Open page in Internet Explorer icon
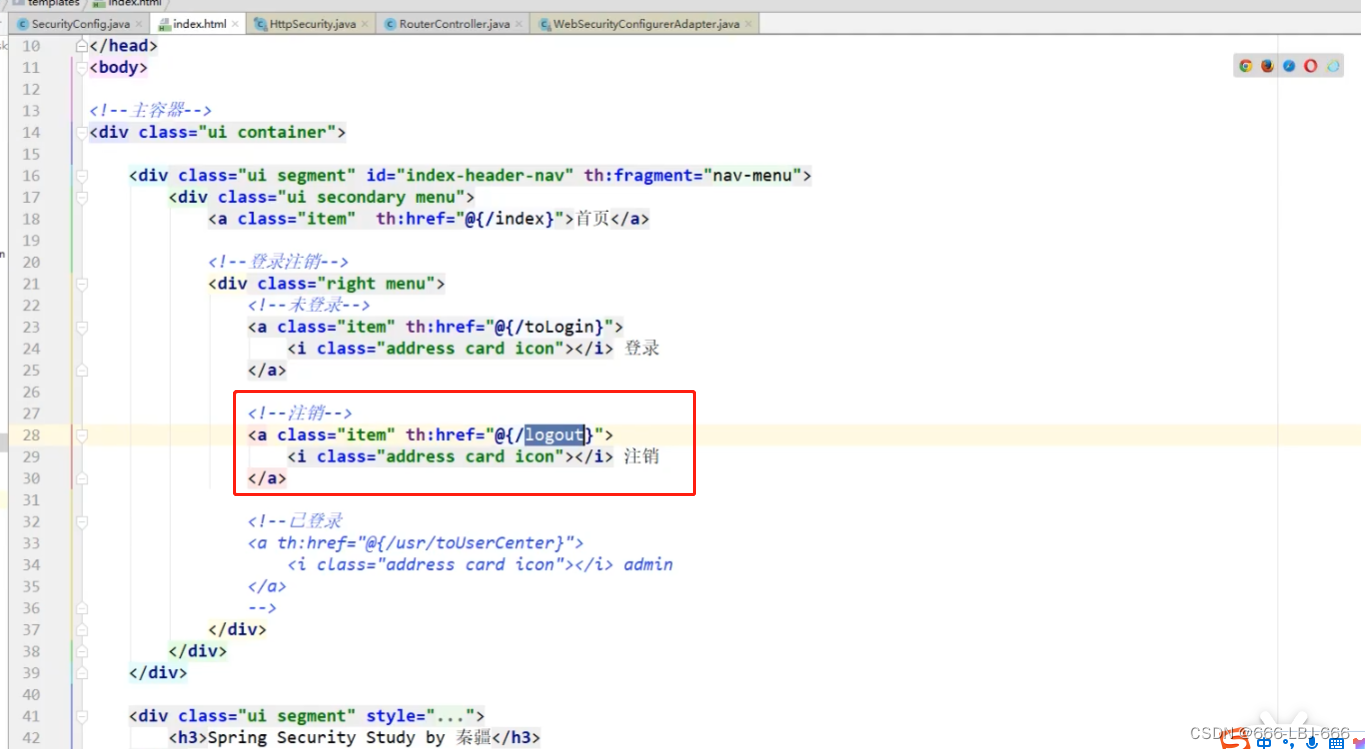Screen dimensions: 1365x749 point(1333,66)
